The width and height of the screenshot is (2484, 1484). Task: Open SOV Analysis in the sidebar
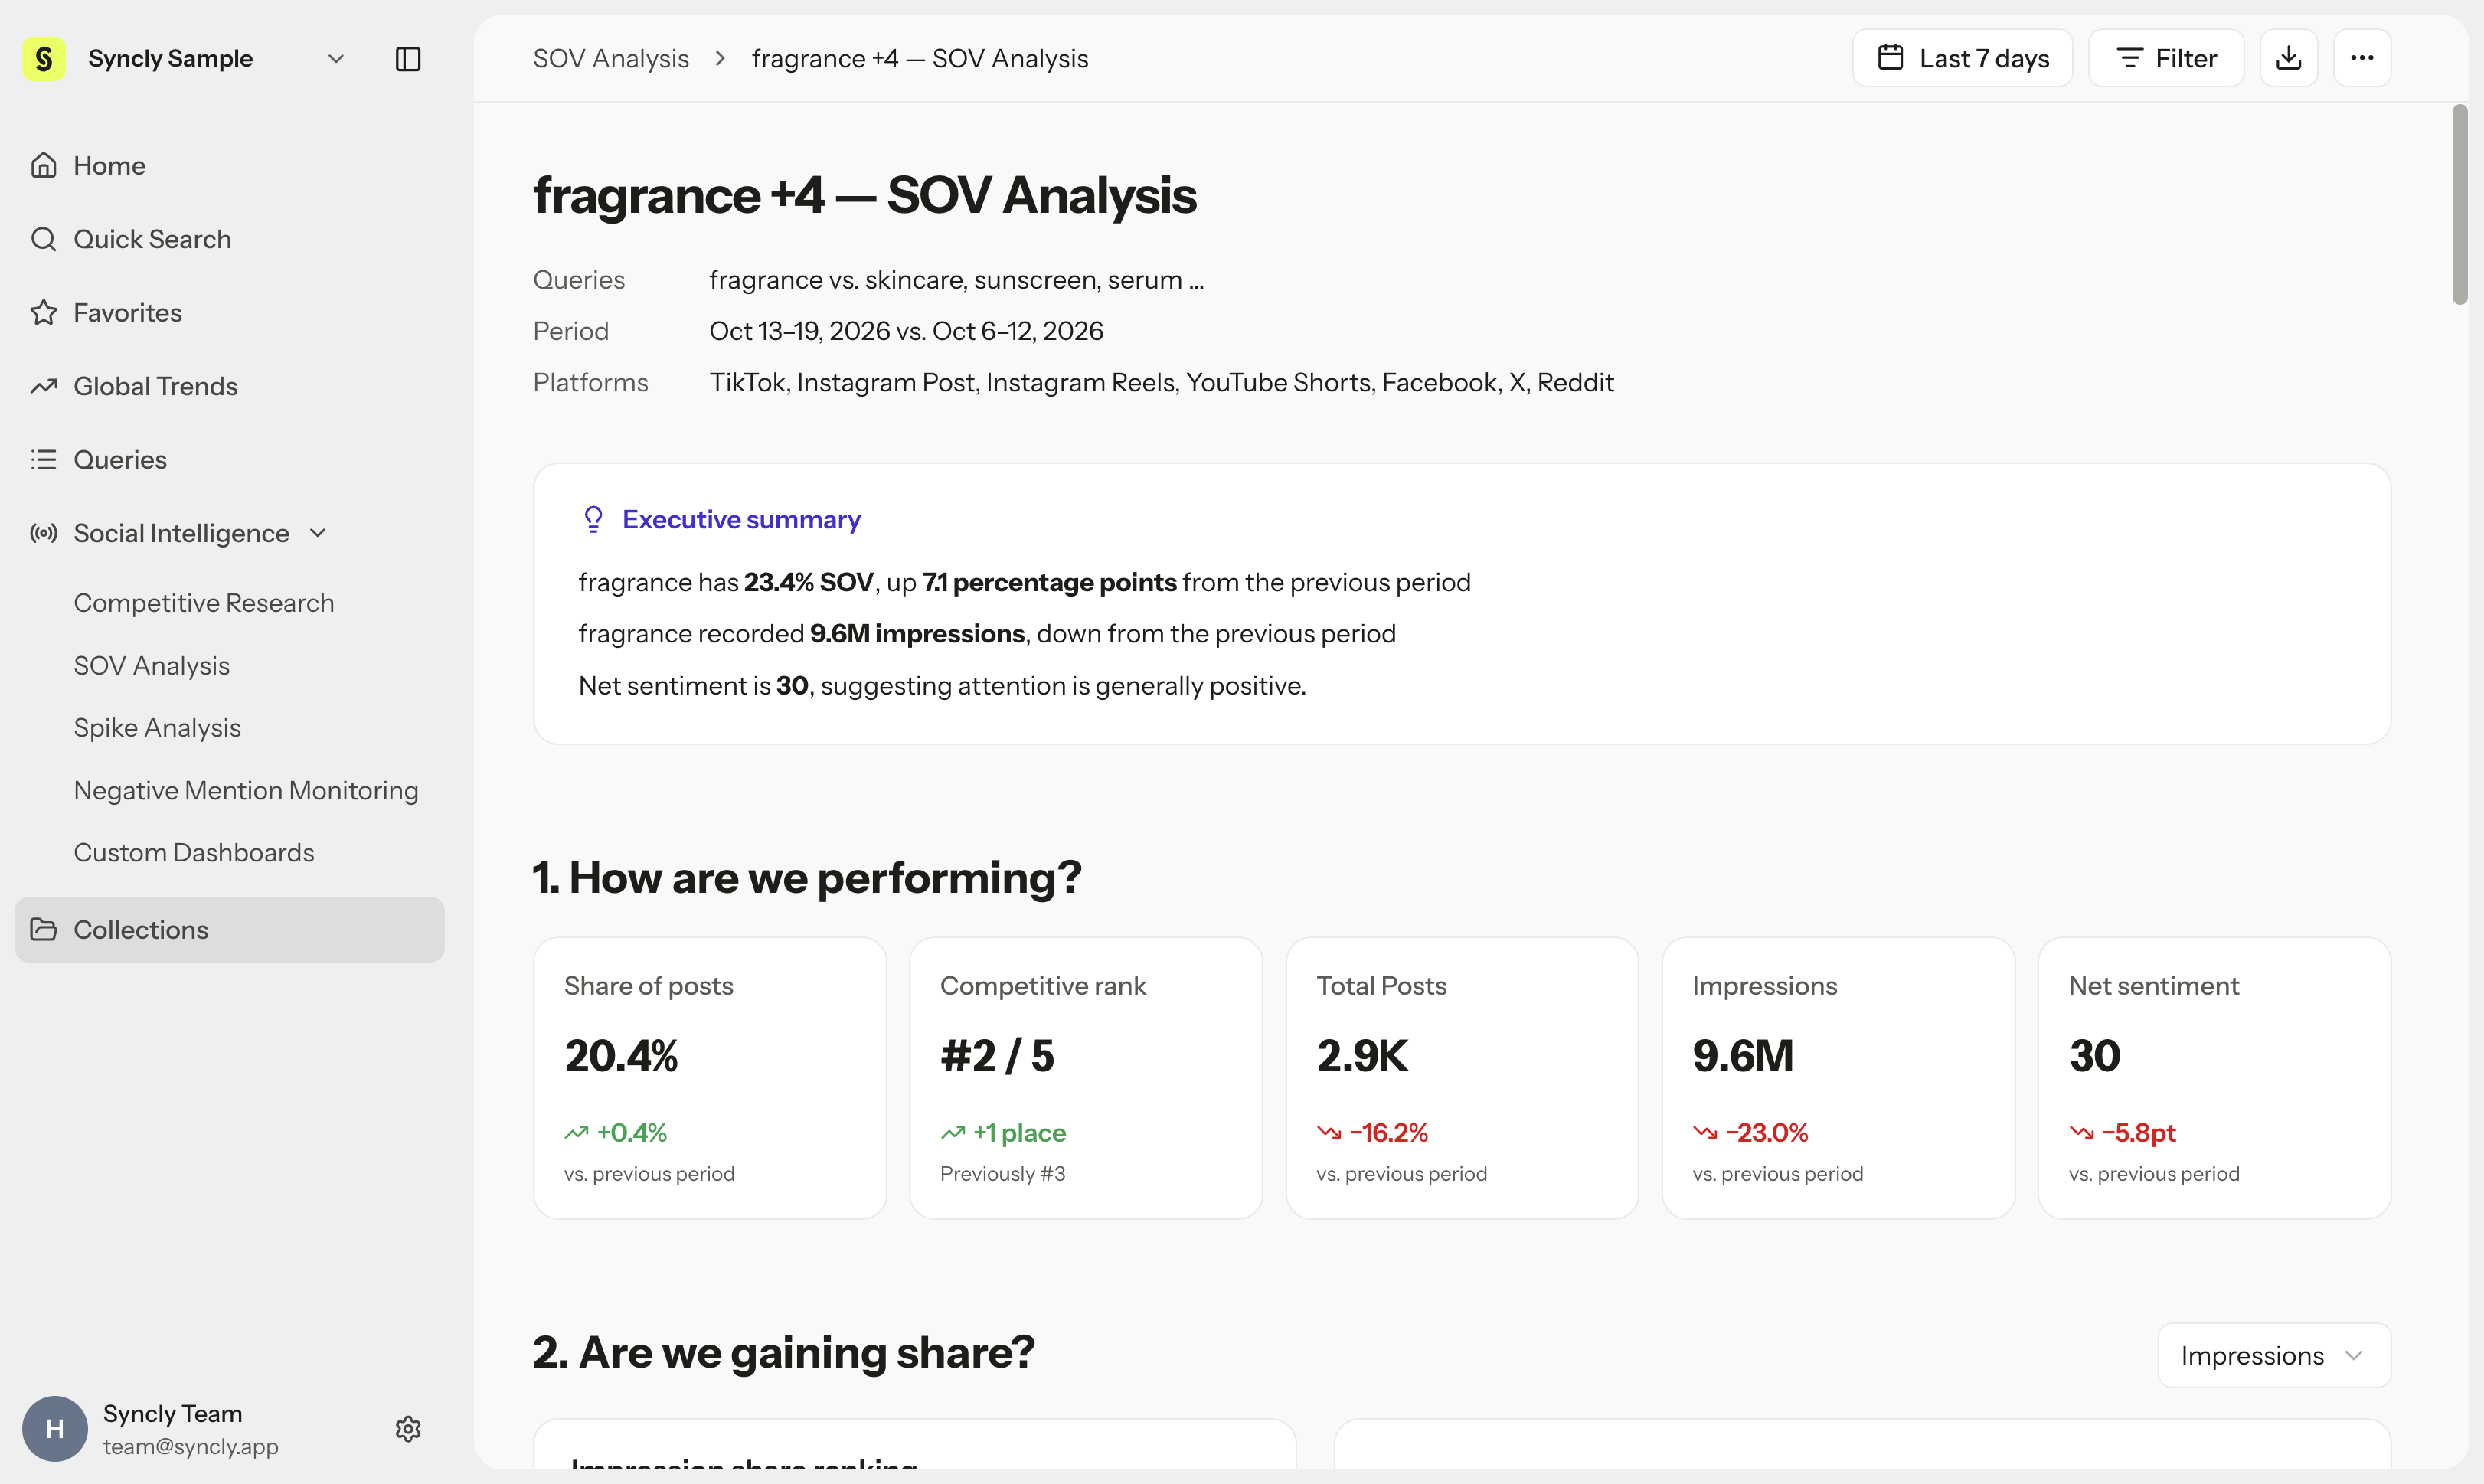pos(152,666)
